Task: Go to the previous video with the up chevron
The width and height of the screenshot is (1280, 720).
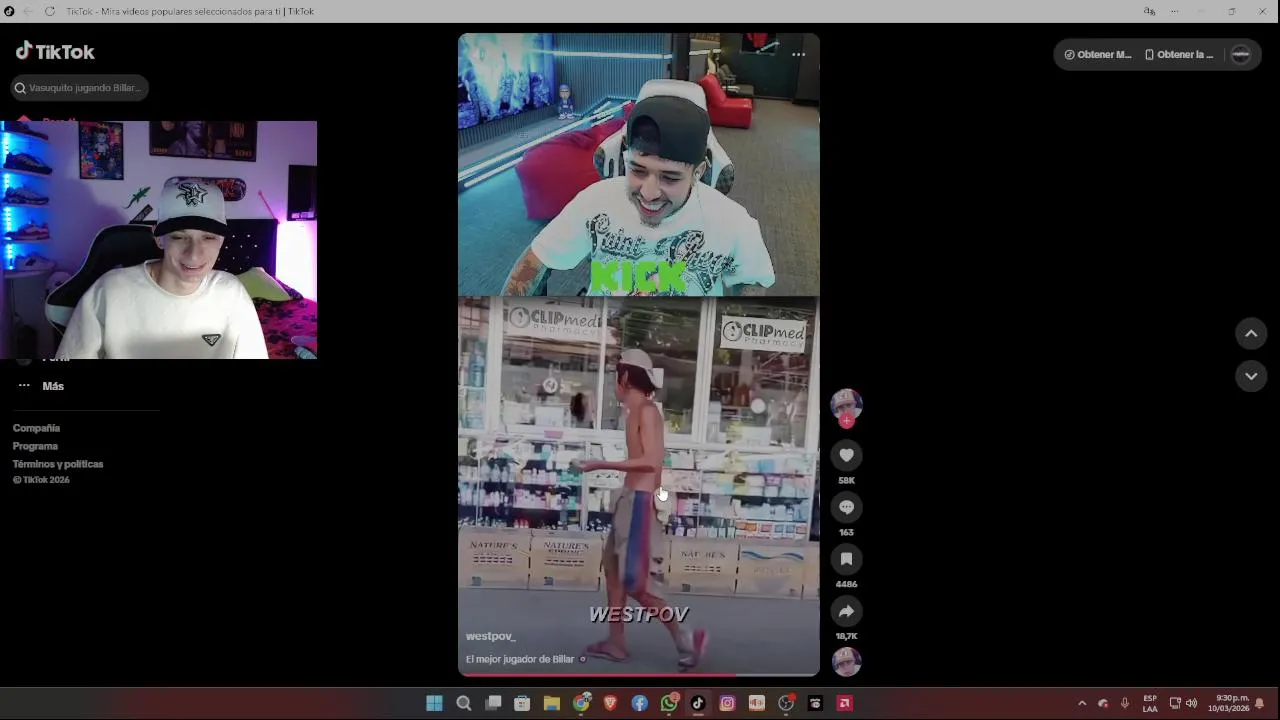Action: pos(1251,334)
